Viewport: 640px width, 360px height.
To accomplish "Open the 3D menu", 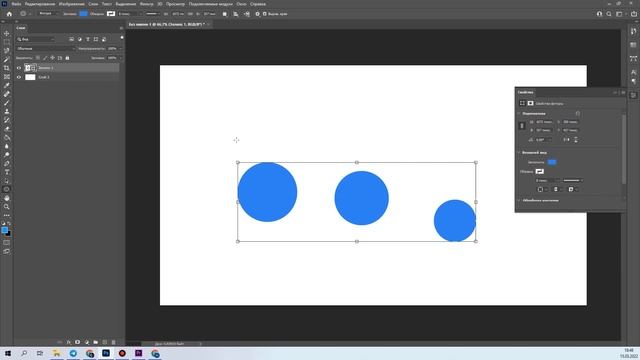I will tap(160, 4).
